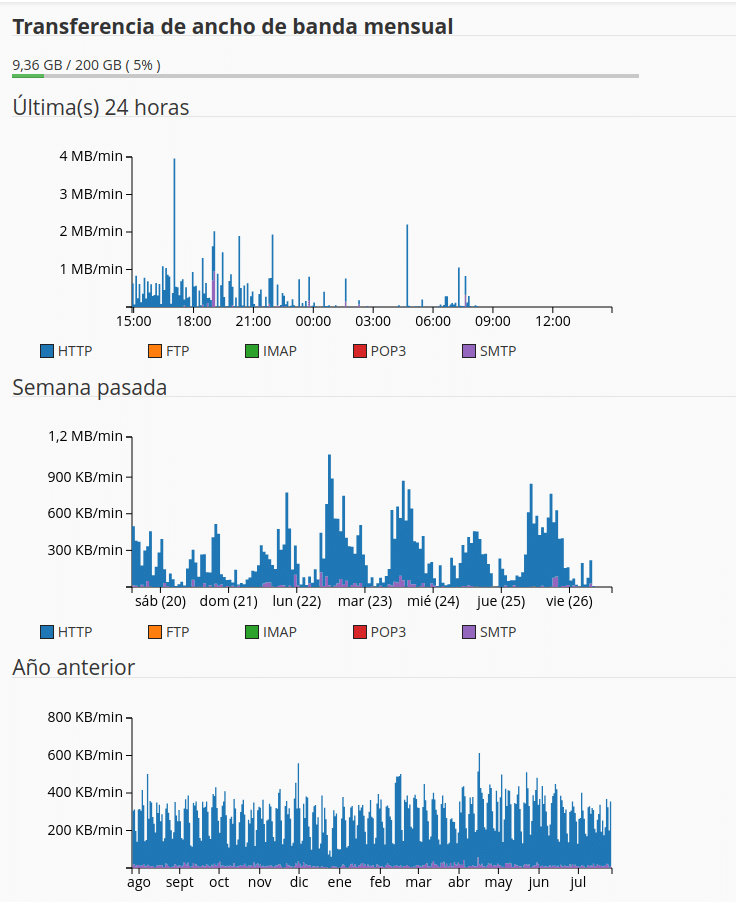This screenshot has height=902, width=736.
Task: Click the 00:00 label on the 24-hour axis
Action: (313, 321)
